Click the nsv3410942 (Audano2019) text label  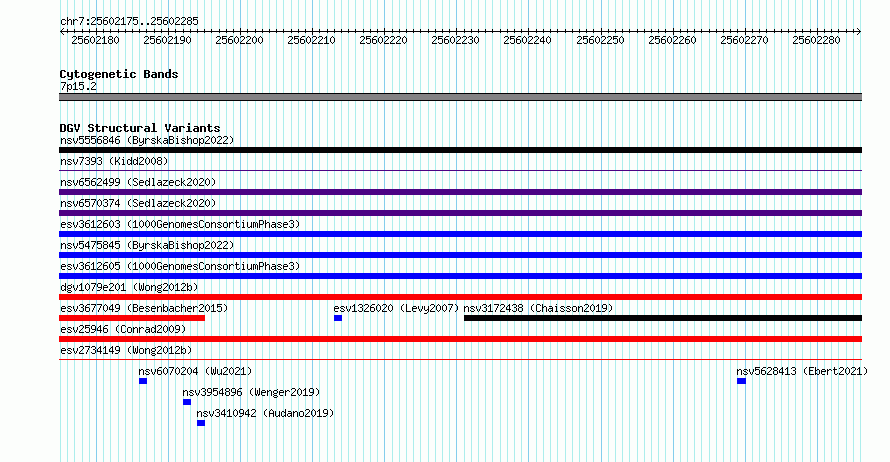click(x=265, y=413)
